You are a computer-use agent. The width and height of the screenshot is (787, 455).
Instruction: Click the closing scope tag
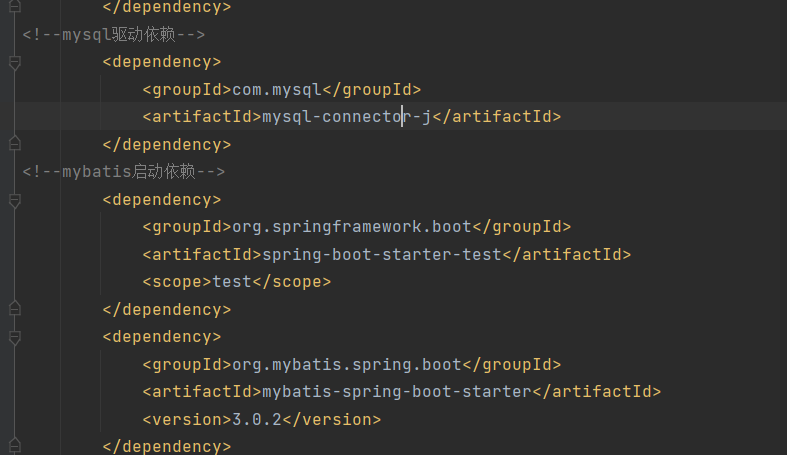(292, 282)
